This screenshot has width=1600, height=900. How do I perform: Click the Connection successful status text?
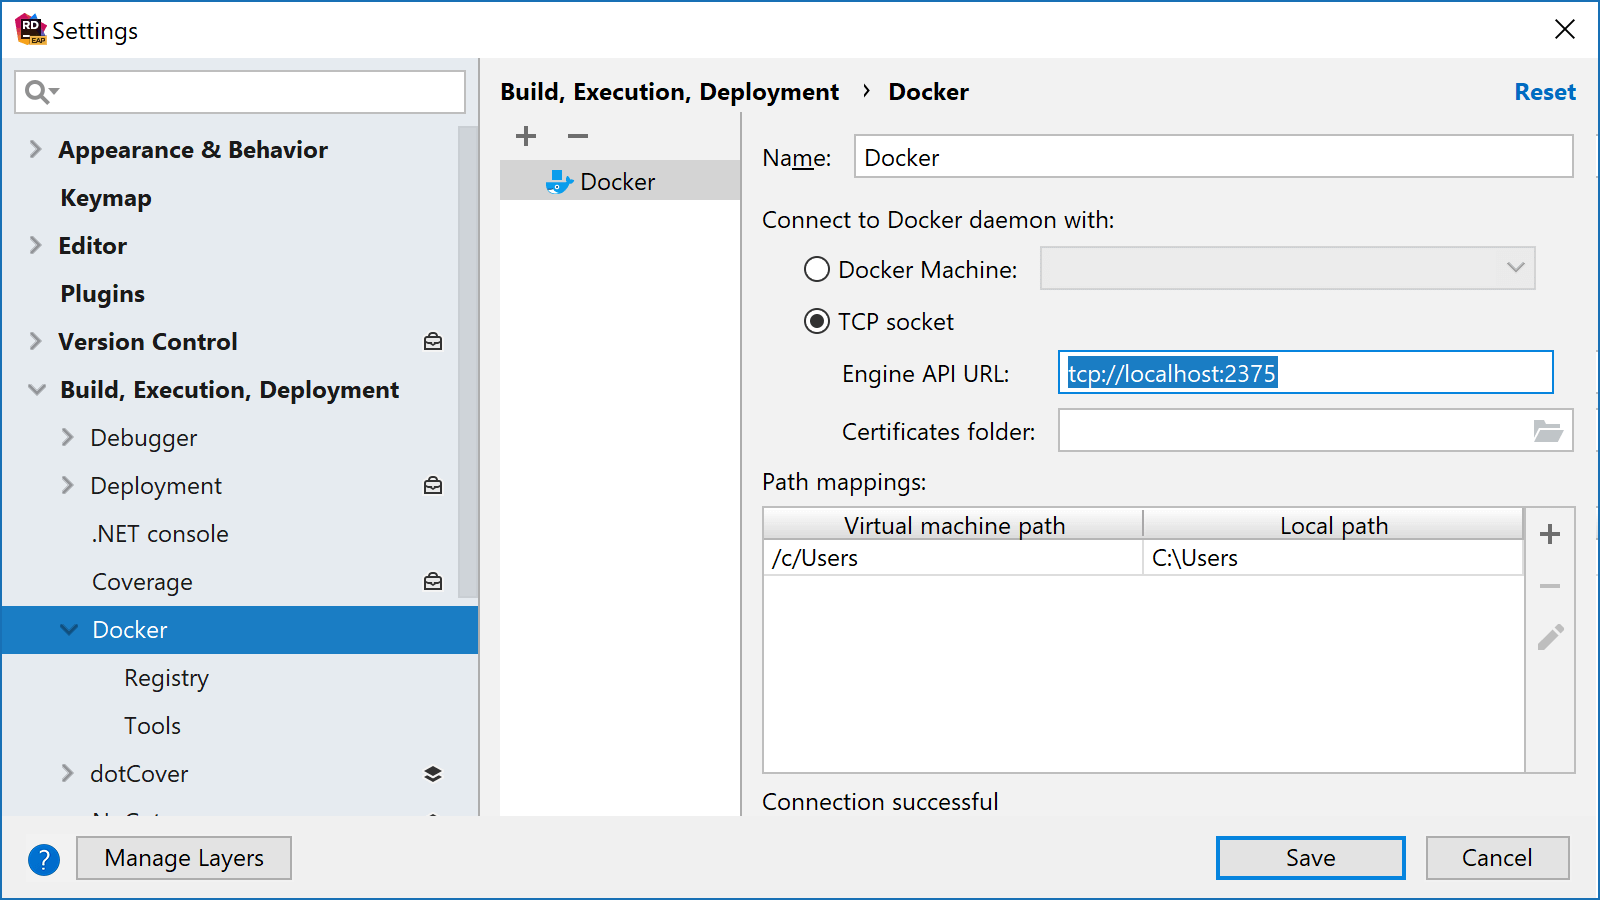click(880, 802)
